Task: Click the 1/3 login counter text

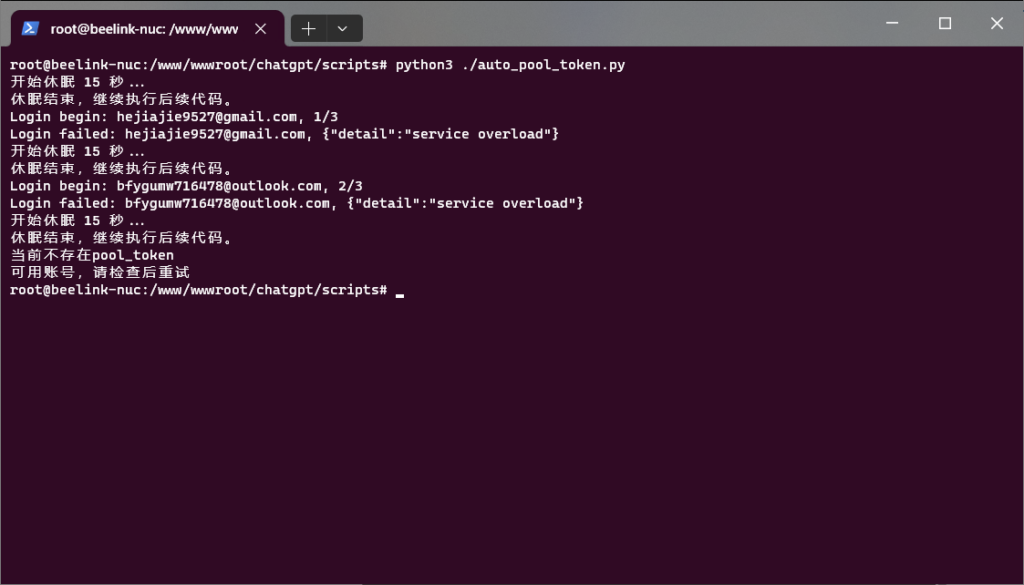Action: [326, 116]
